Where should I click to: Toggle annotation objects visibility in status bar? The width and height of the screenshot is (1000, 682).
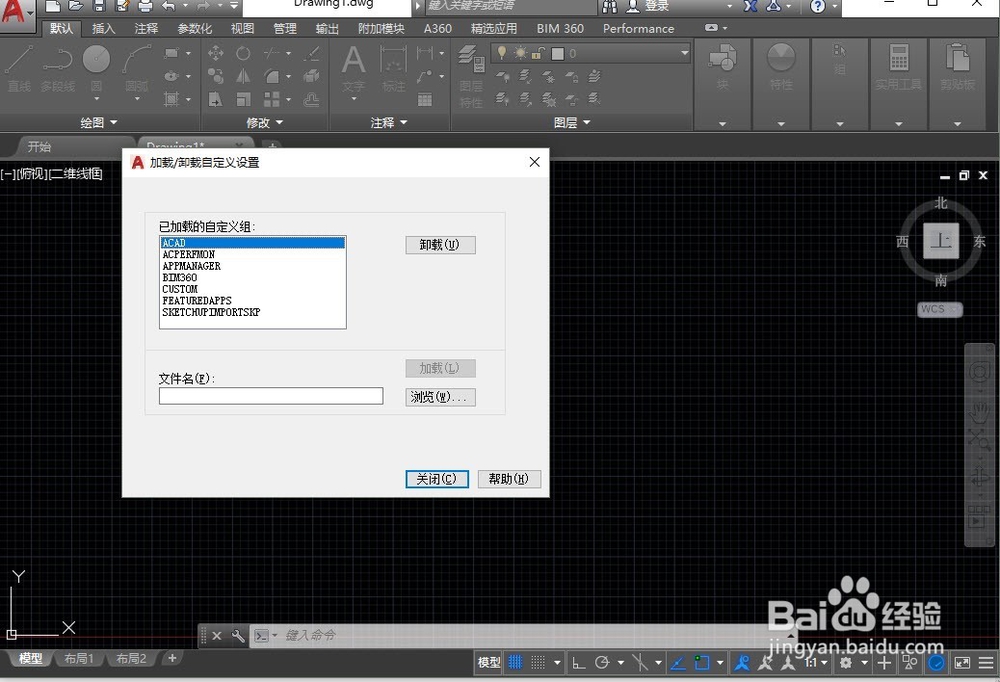(x=742, y=663)
